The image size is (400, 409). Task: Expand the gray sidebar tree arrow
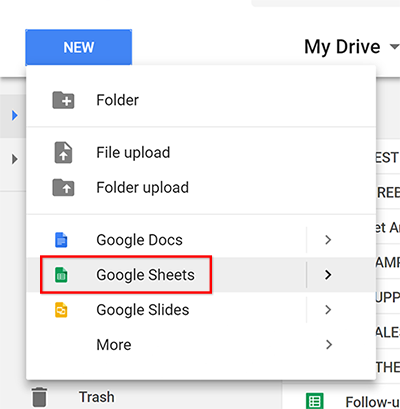[x=14, y=159]
